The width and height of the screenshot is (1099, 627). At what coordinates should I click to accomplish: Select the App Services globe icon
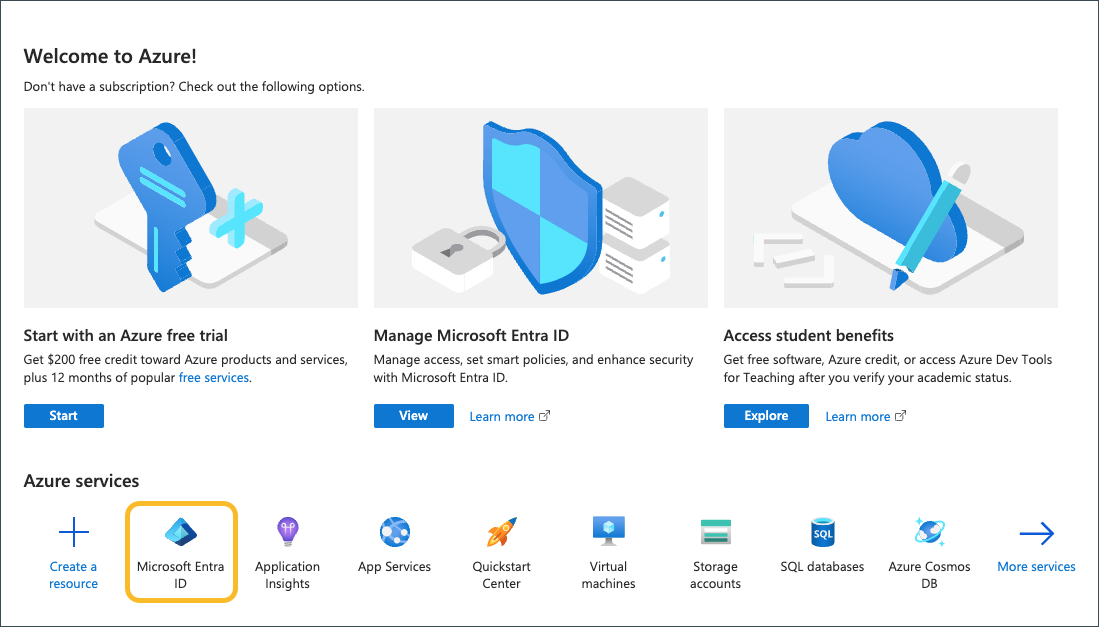[x=395, y=532]
